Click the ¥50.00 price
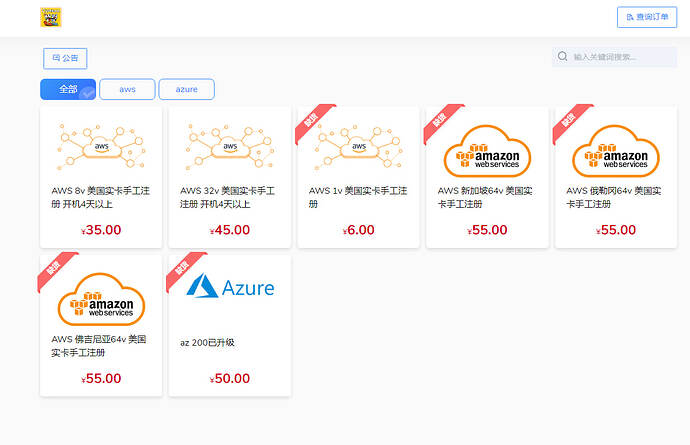Screen dimensions: 690x445 [230, 378]
